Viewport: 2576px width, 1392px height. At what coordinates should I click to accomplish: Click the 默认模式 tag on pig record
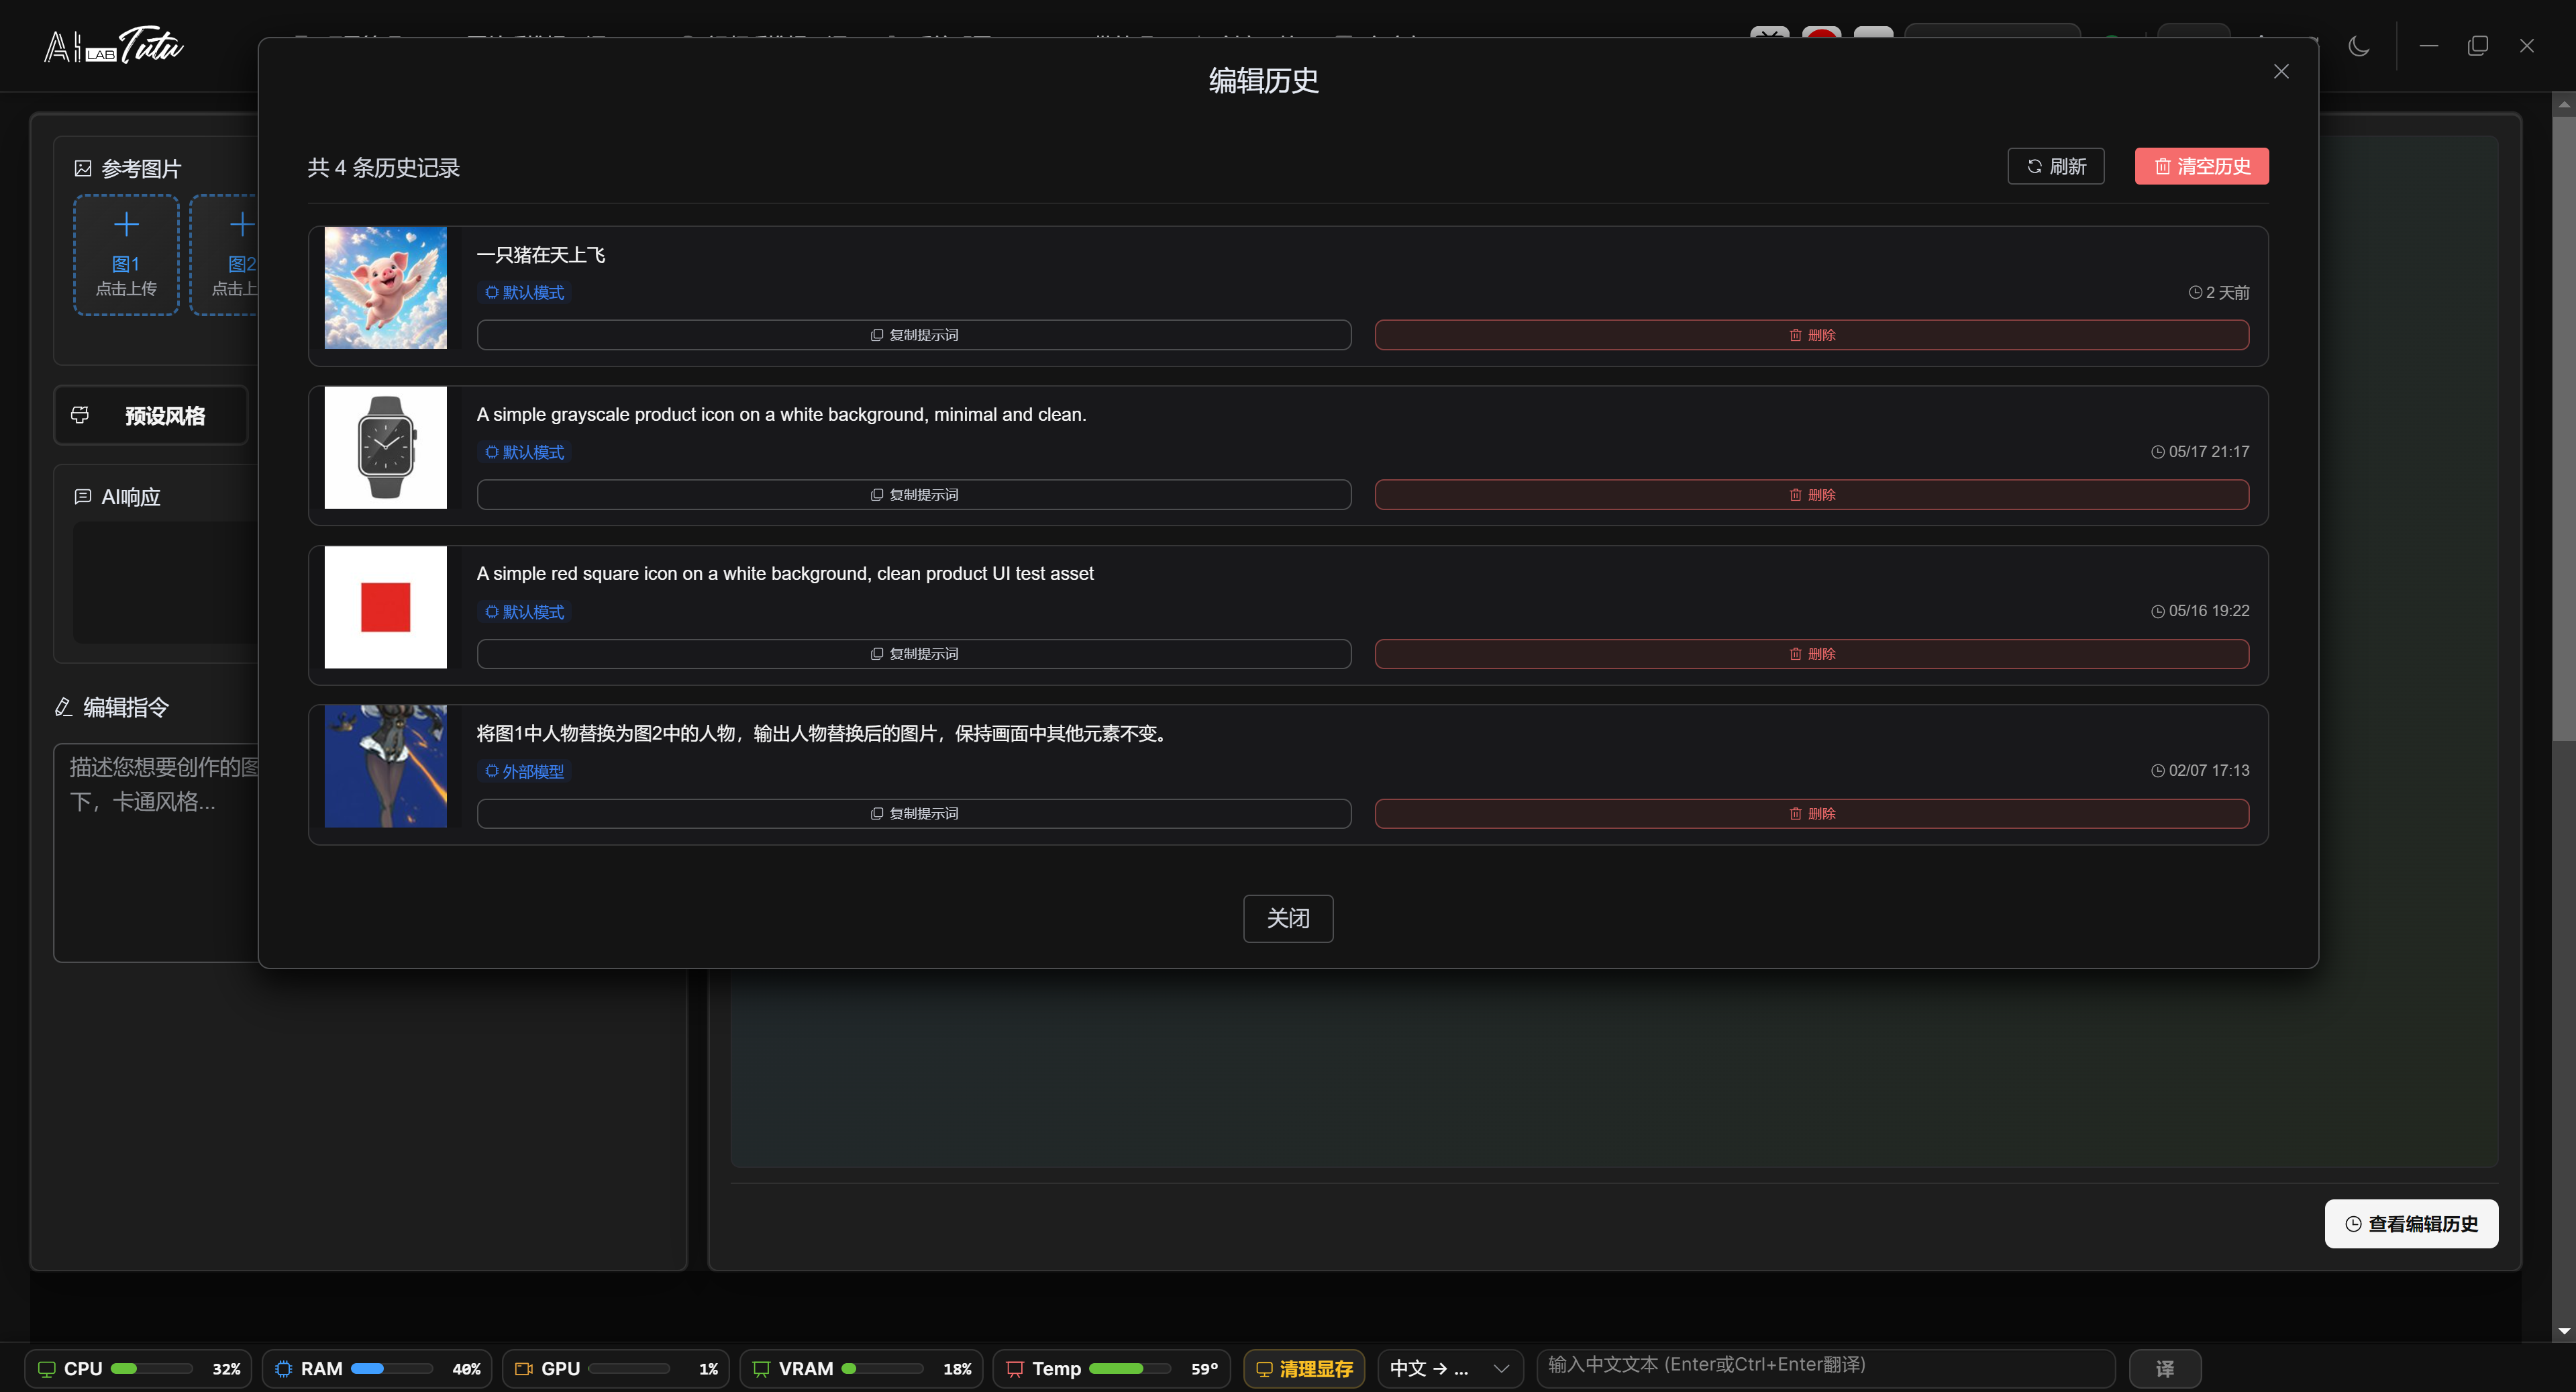[524, 292]
